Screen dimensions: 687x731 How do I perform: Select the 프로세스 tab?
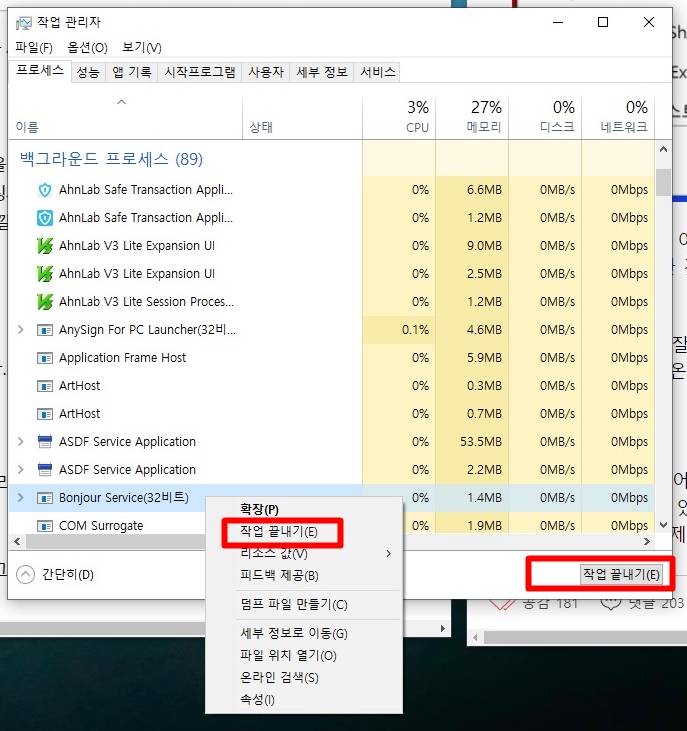[40, 70]
